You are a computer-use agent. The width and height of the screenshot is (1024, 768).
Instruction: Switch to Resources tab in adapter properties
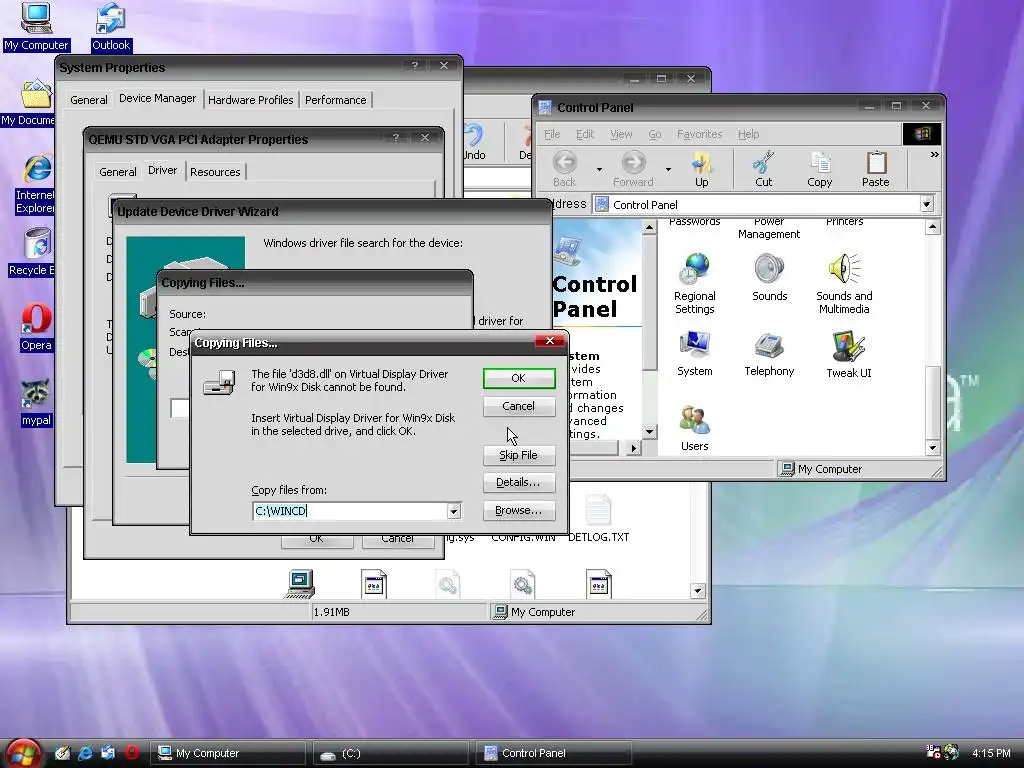pyautogui.click(x=215, y=172)
